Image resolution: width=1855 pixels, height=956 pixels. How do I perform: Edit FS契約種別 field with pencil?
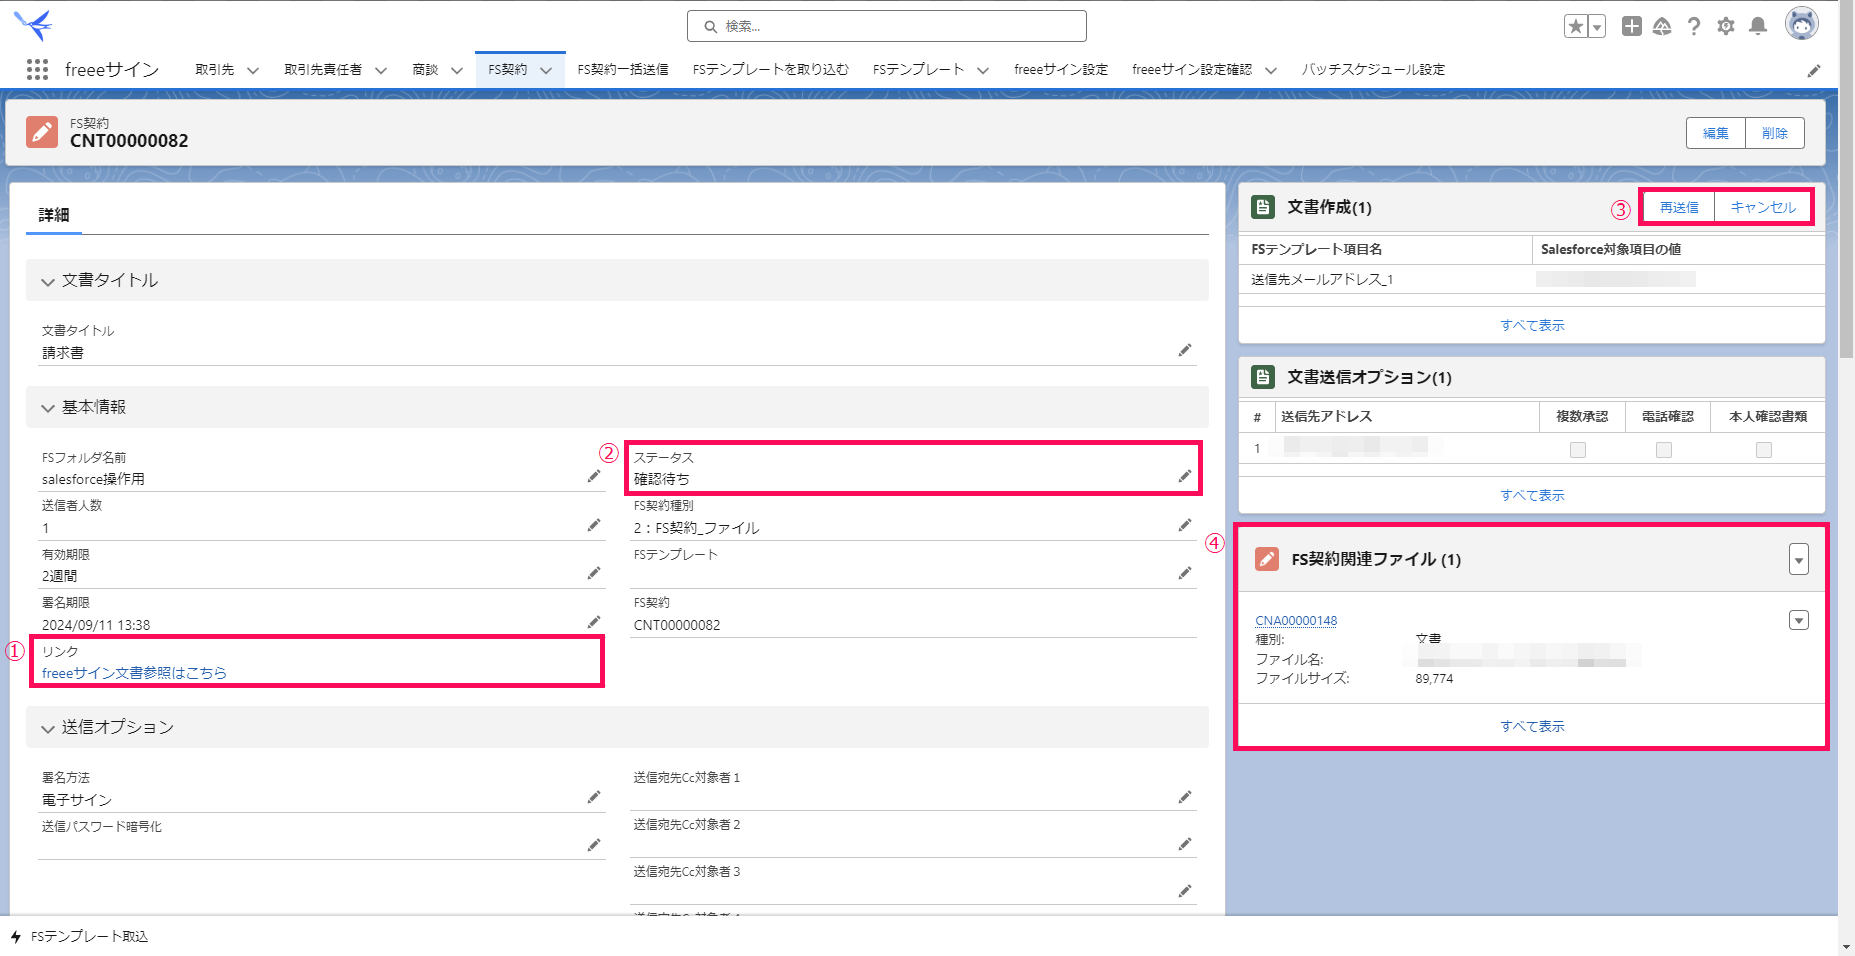(1185, 525)
